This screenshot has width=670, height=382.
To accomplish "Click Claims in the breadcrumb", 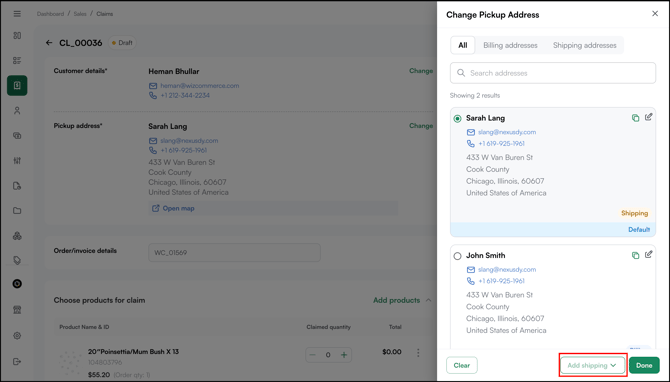I will 105,14.
